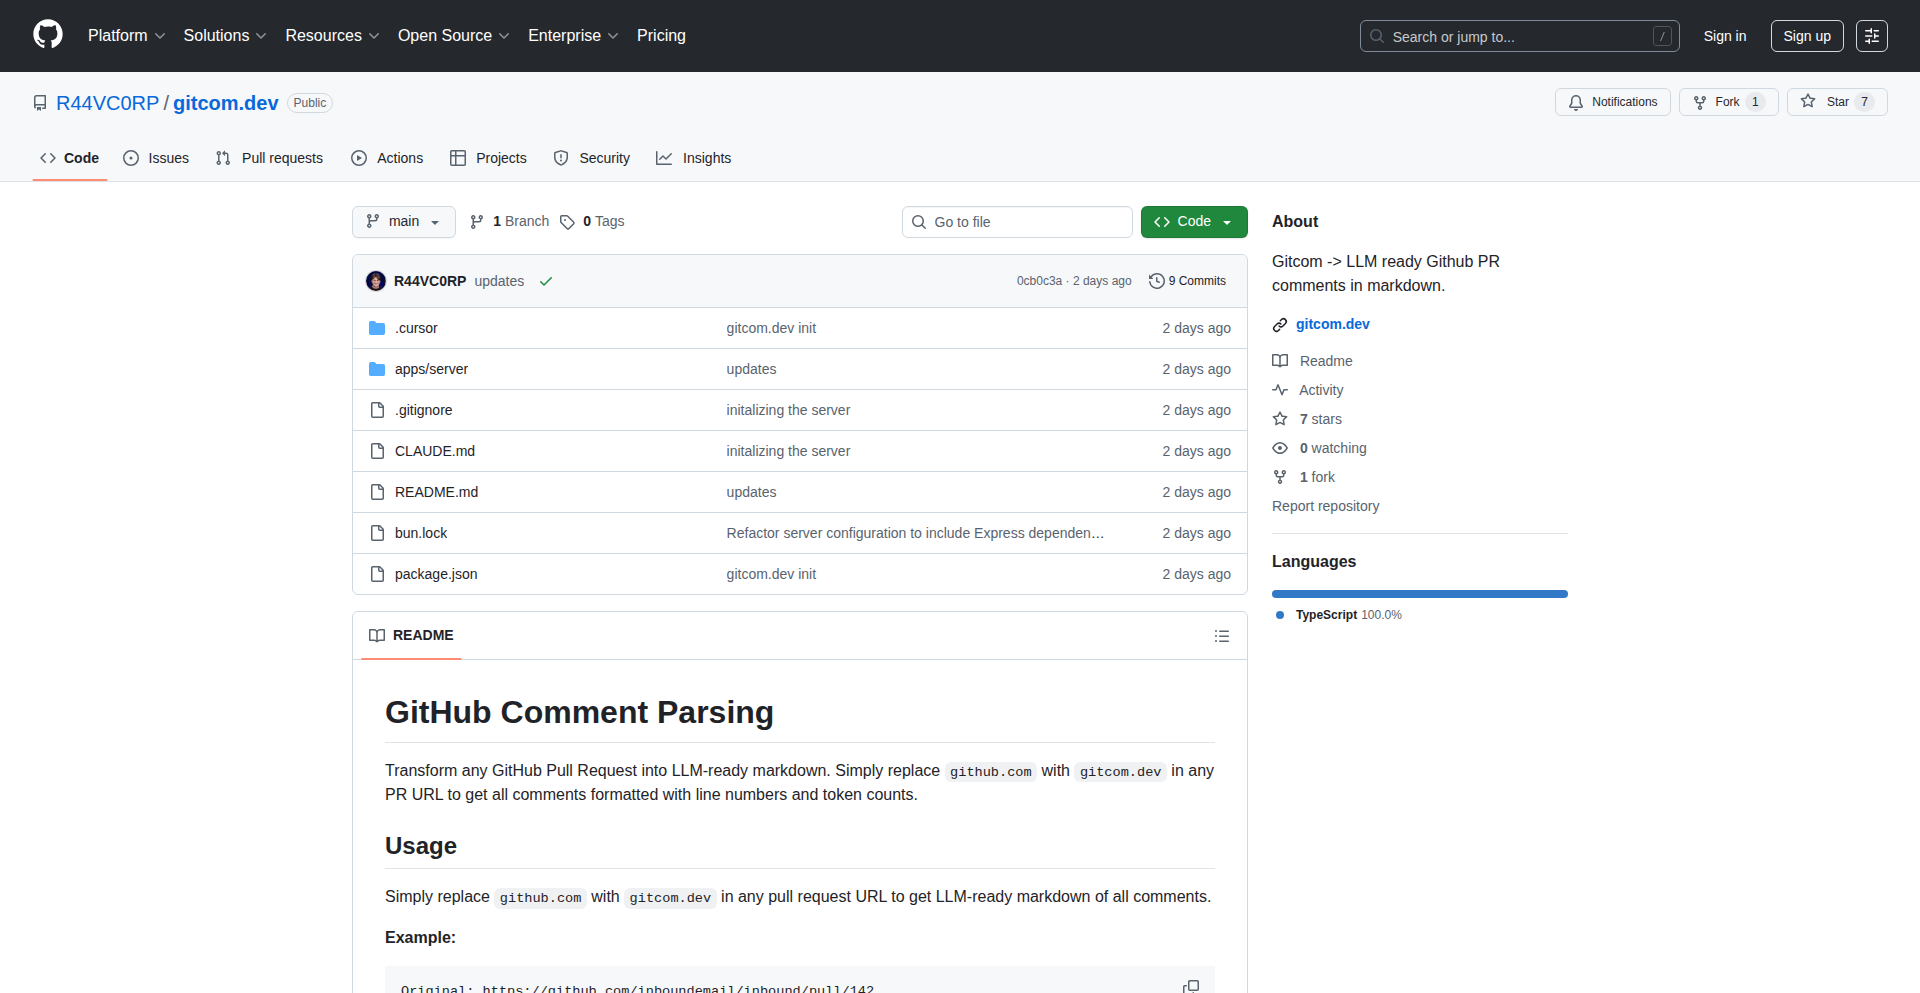The image size is (1920, 993).
Task: View the 9 Commits history
Action: tap(1187, 281)
